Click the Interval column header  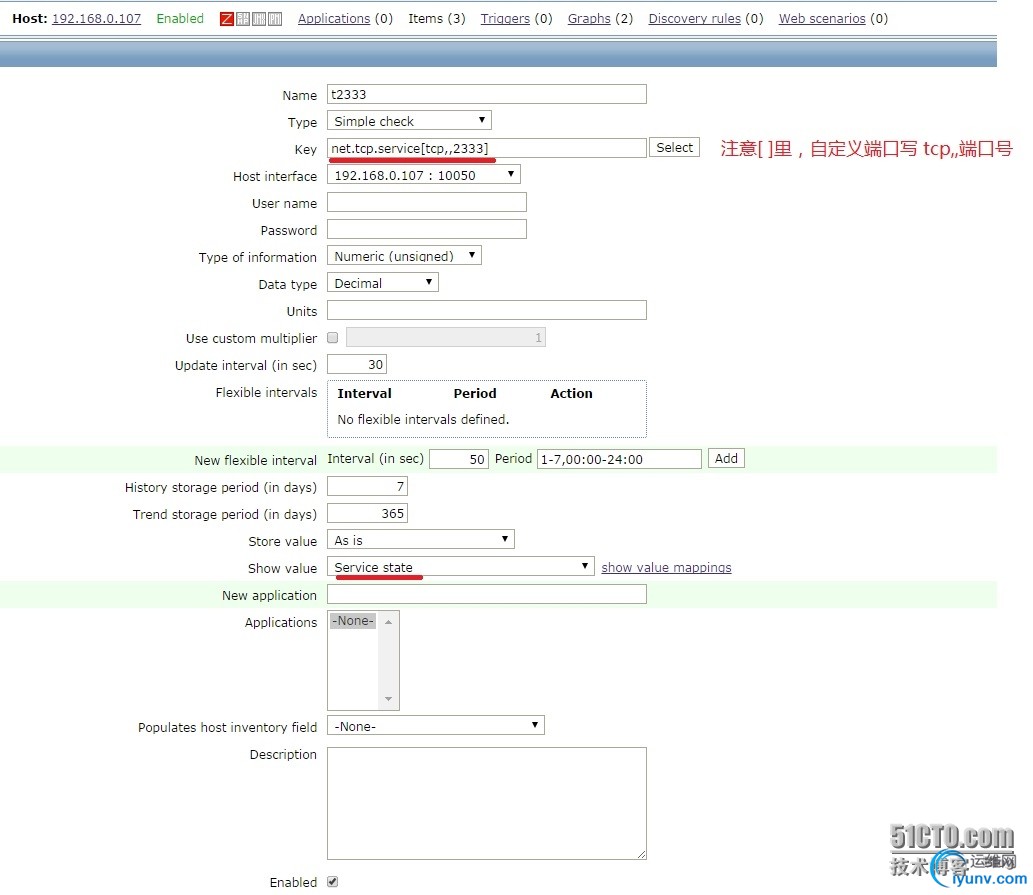point(364,393)
